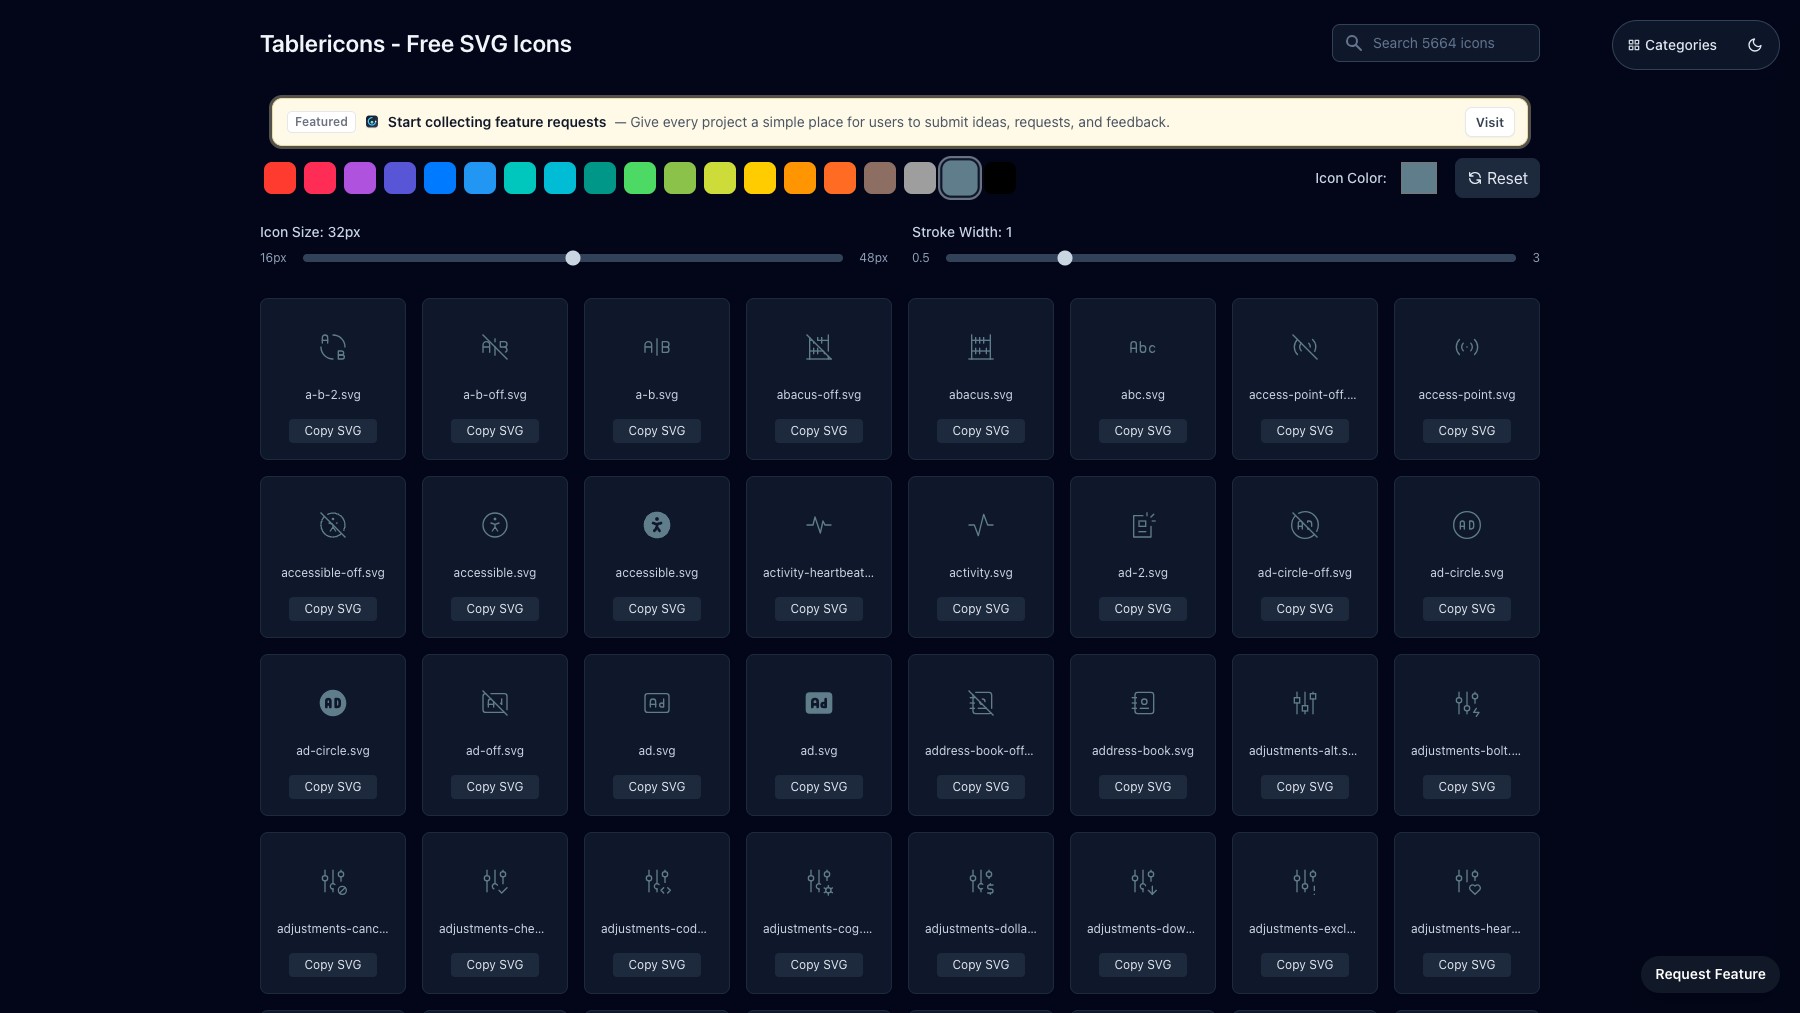The height and width of the screenshot is (1013, 1800).
Task: Select the yellow color swatch
Action: [760, 178]
